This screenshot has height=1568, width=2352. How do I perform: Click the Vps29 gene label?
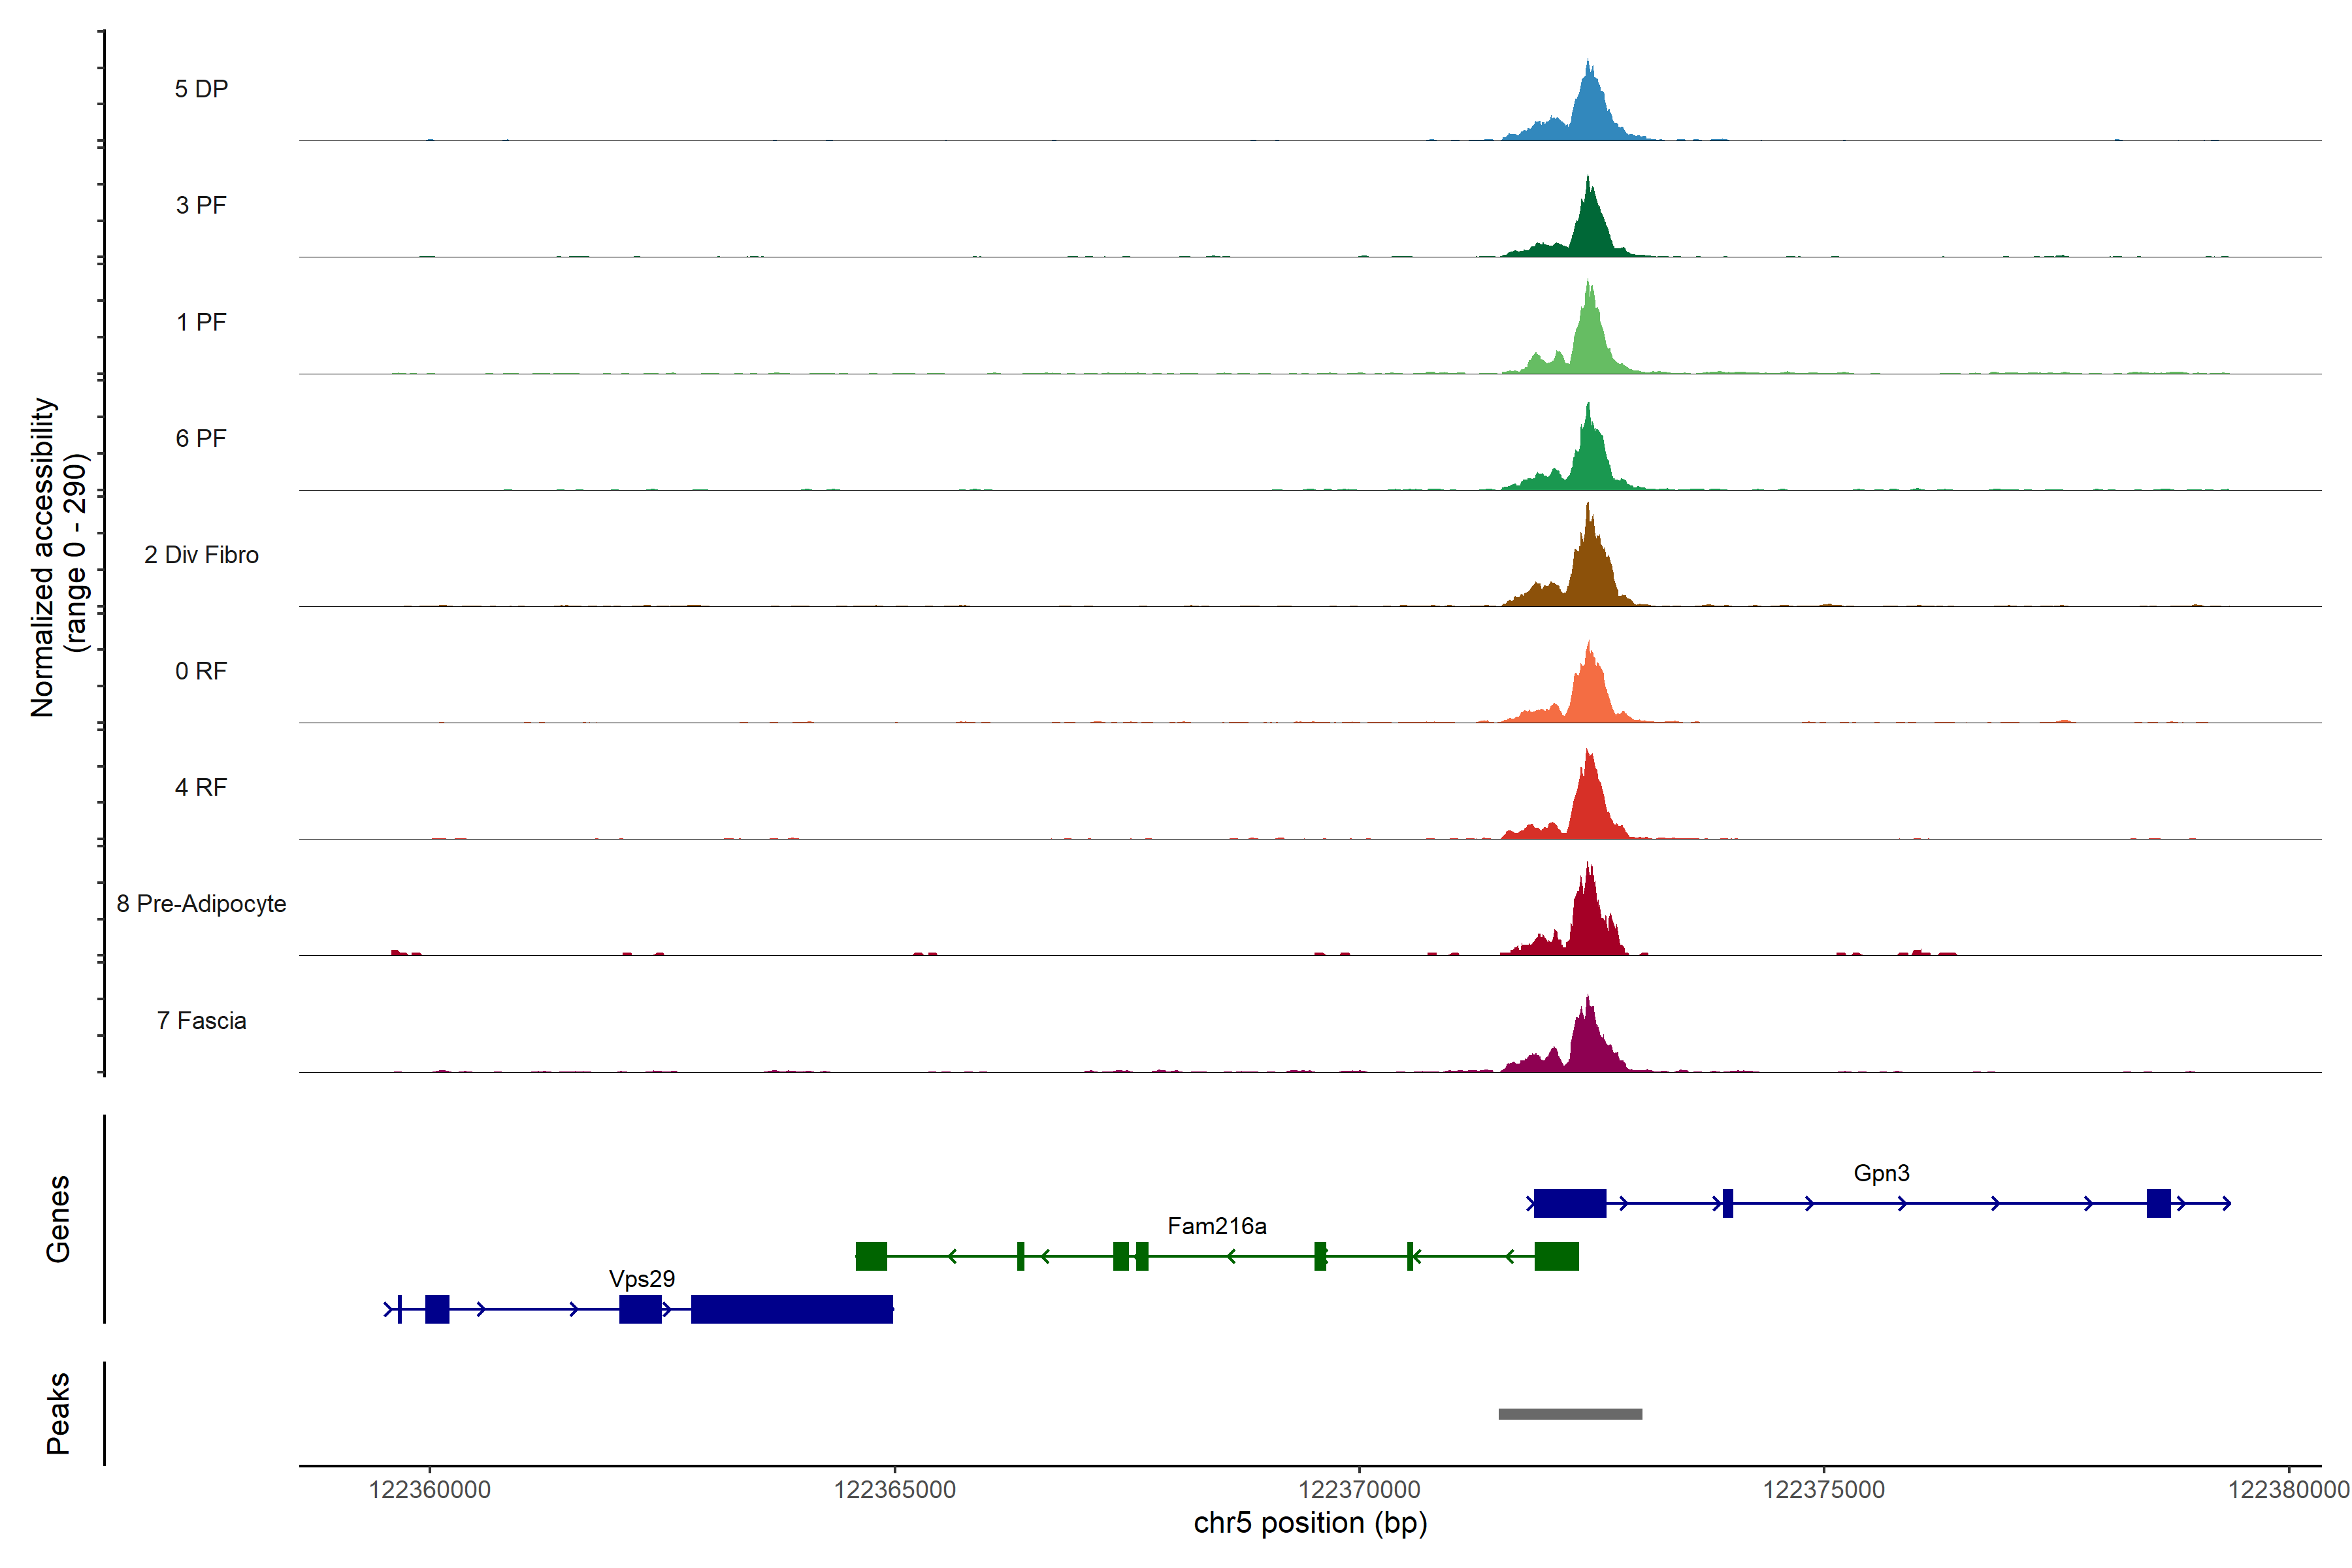[641, 1279]
